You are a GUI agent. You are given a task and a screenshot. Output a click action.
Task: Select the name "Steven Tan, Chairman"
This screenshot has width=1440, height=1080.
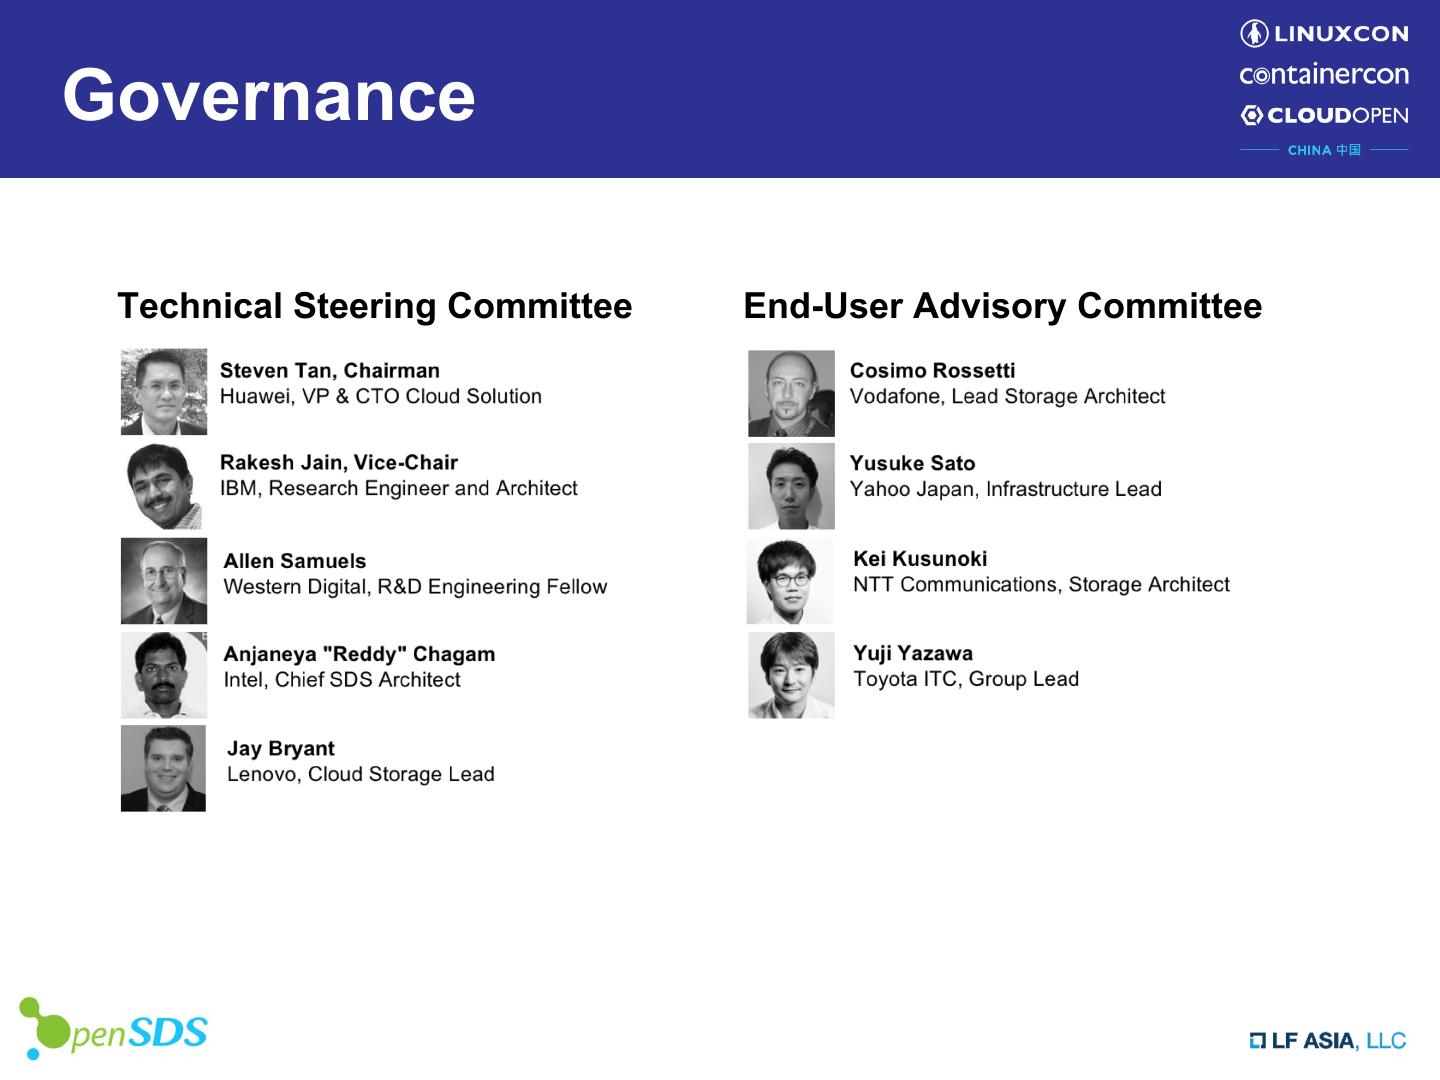point(330,371)
